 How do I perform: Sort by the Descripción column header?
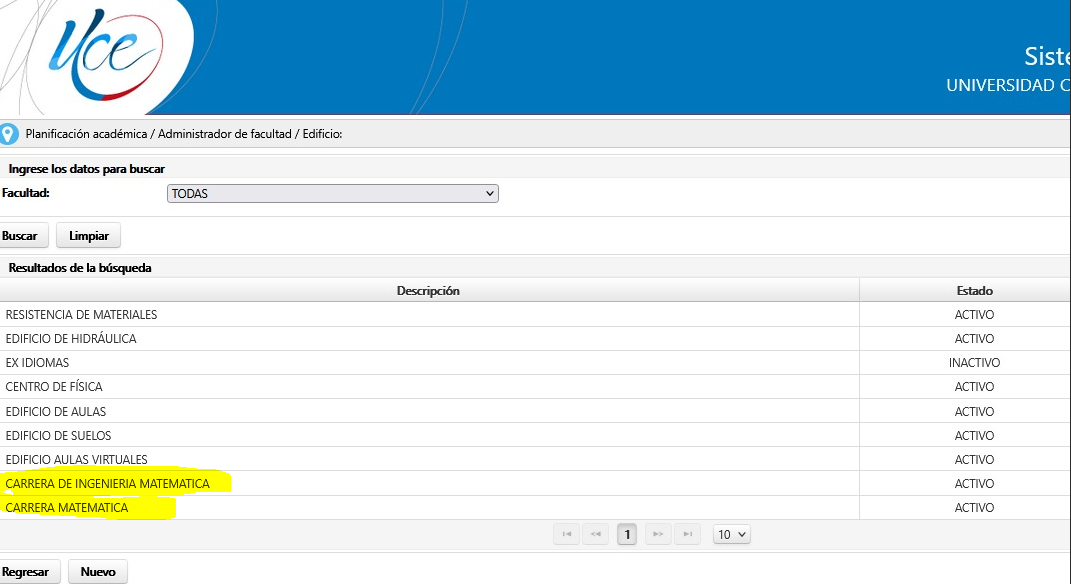tap(428, 291)
